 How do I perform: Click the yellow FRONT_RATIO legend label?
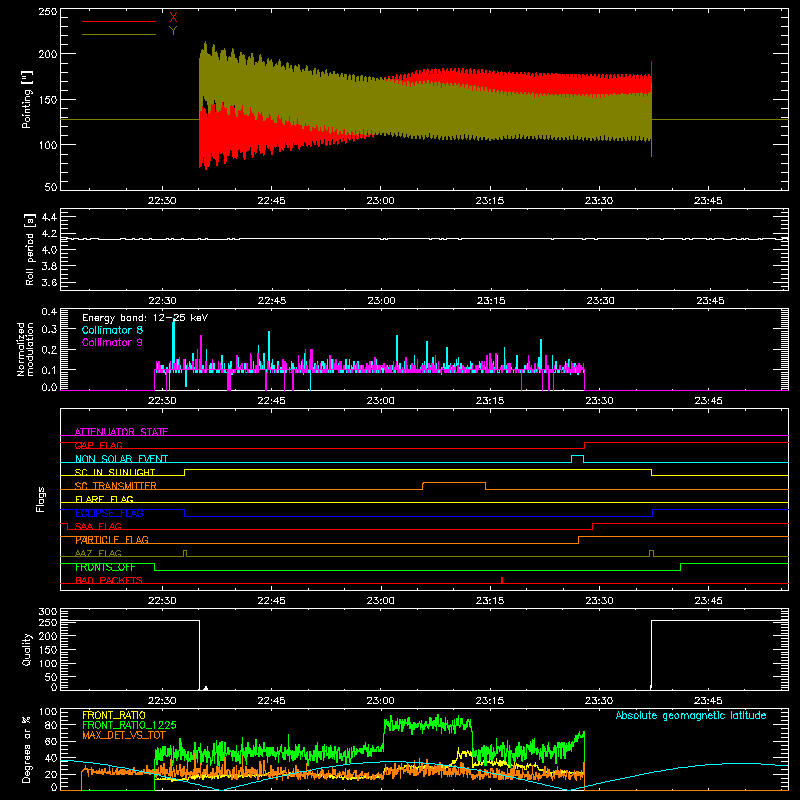pyautogui.click(x=114, y=715)
